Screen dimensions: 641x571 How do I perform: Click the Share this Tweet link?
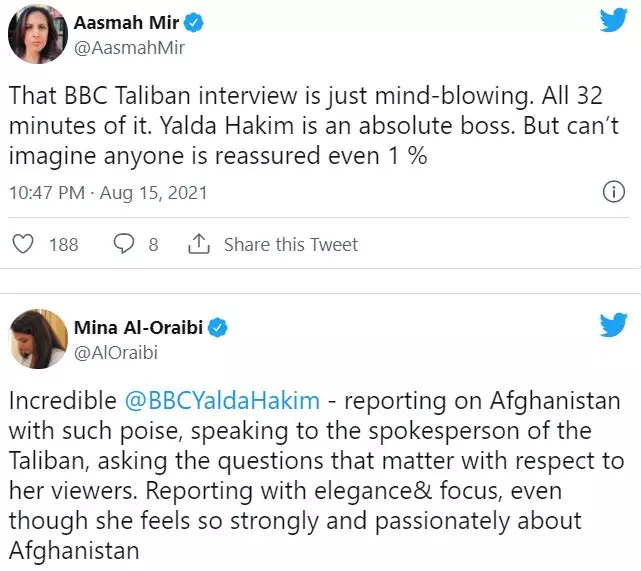(290, 244)
